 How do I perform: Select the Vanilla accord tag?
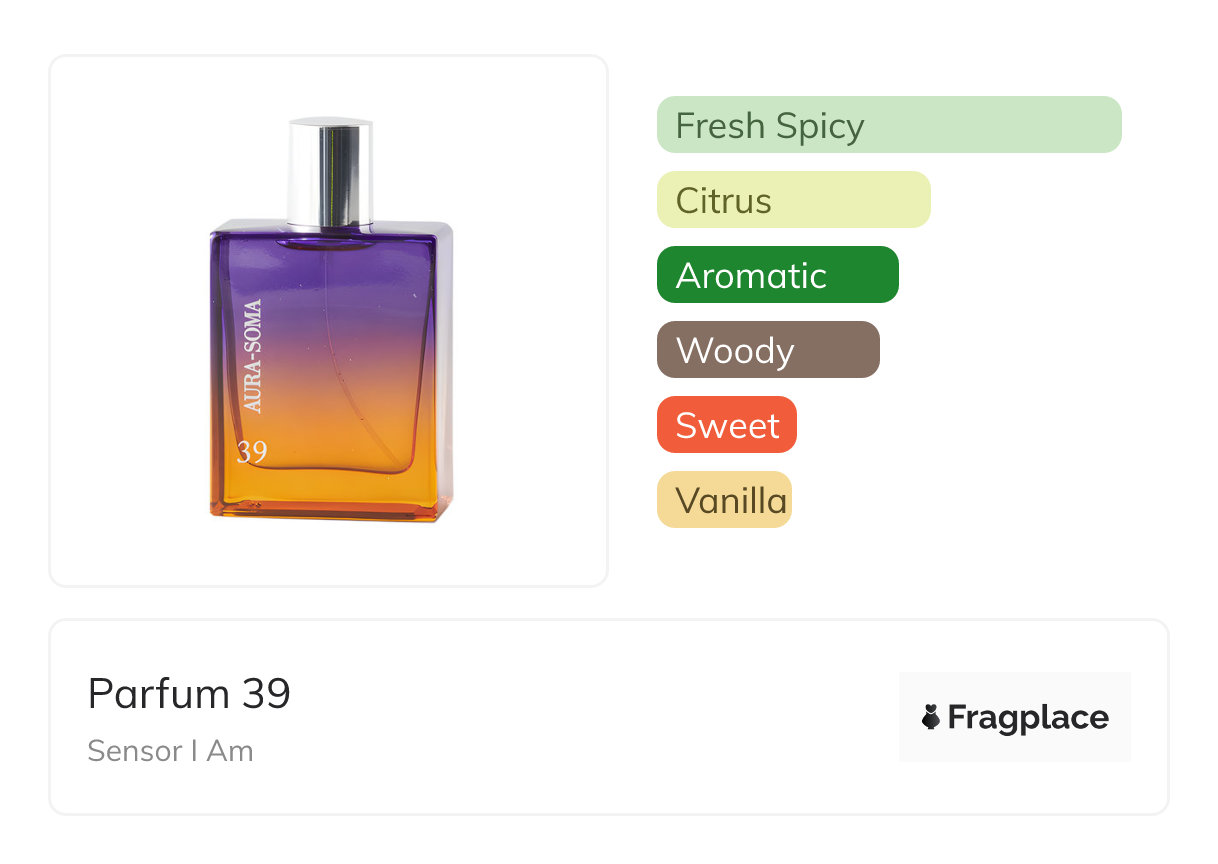724,500
